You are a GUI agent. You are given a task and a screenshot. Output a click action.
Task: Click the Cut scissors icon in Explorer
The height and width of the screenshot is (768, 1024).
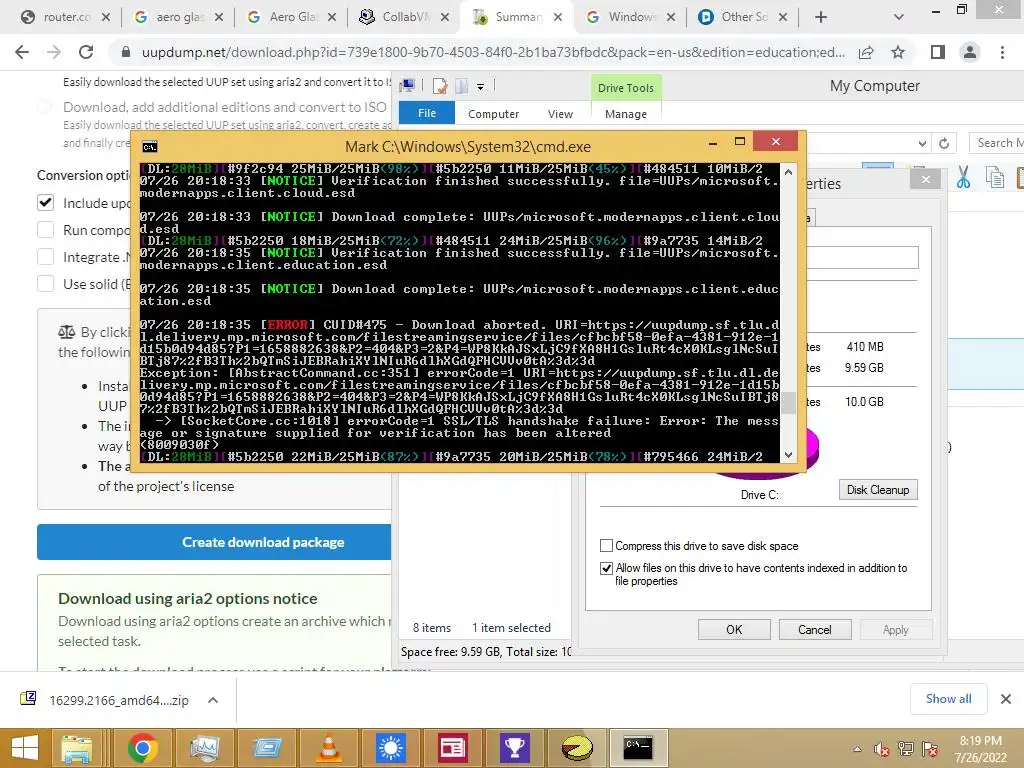[x=963, y=177]
